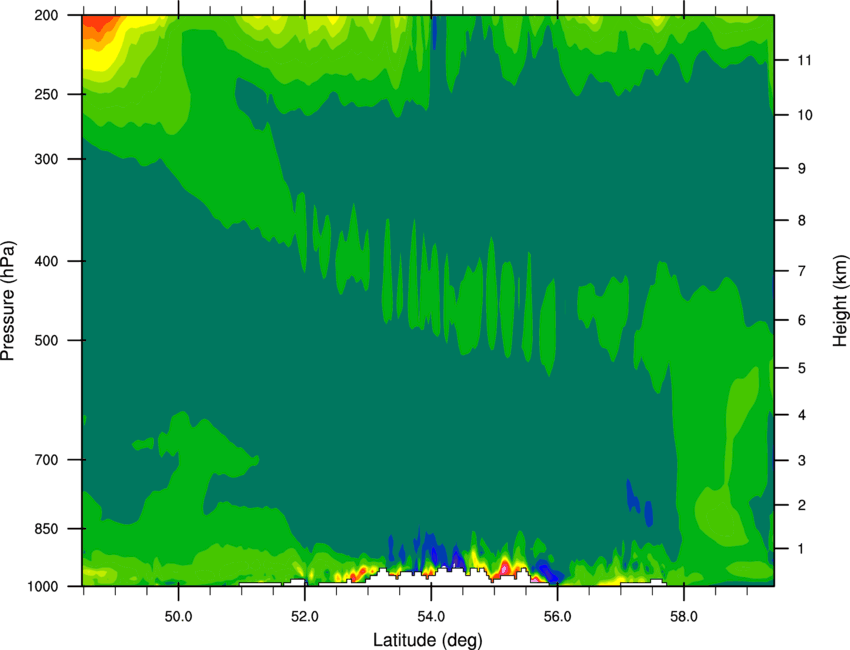This screenshot has height=650, width=850.
Task: Select the 200 pressure tick label
Action: pyautogui.click(x=46, y=15)
